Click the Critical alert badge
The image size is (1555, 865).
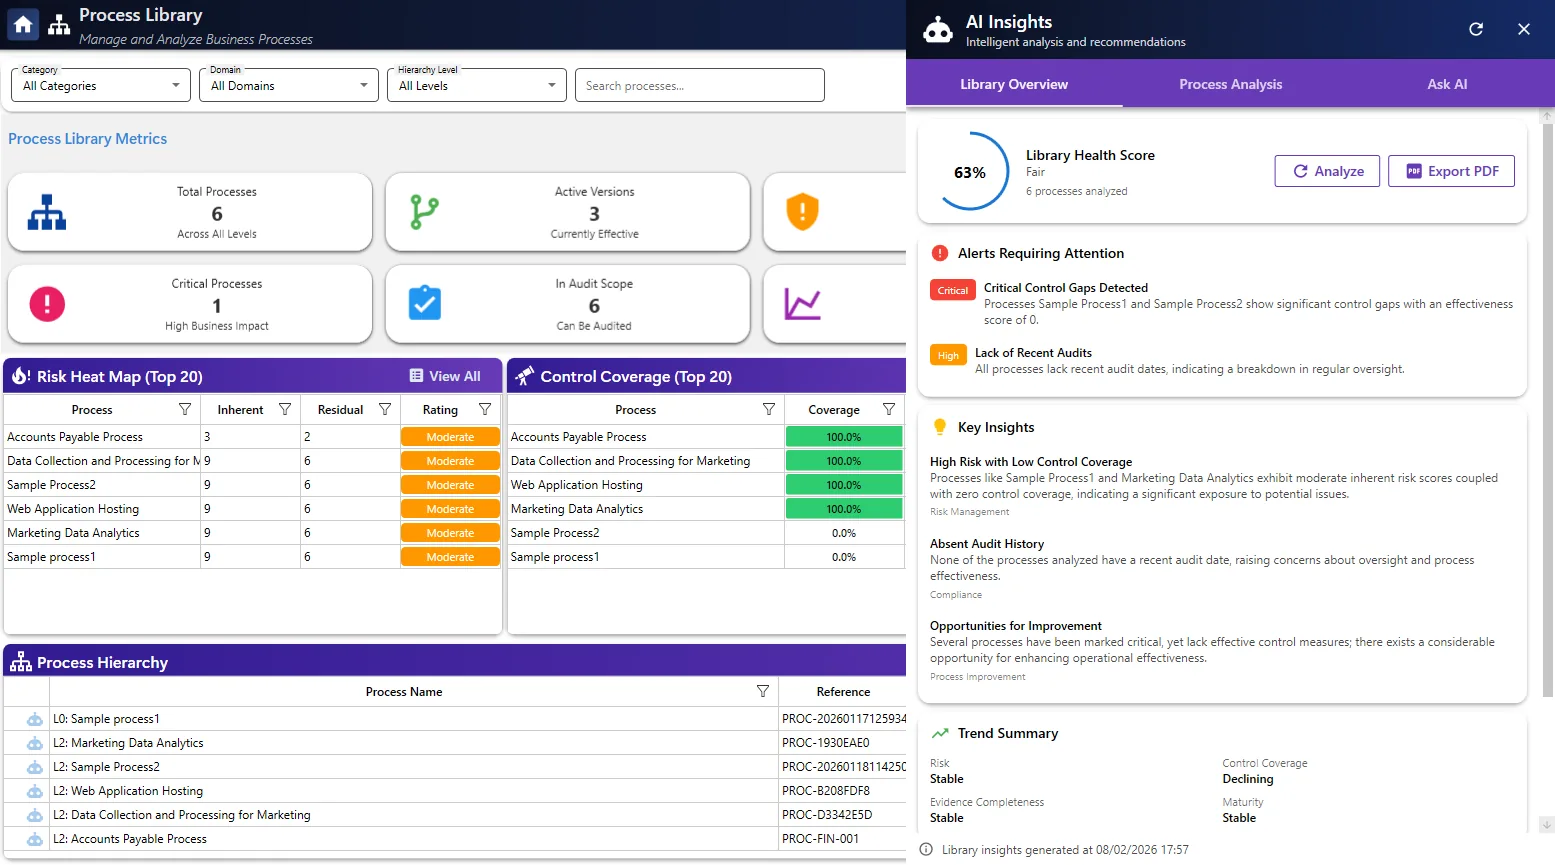pyautogui.click(x=952, y=291)
